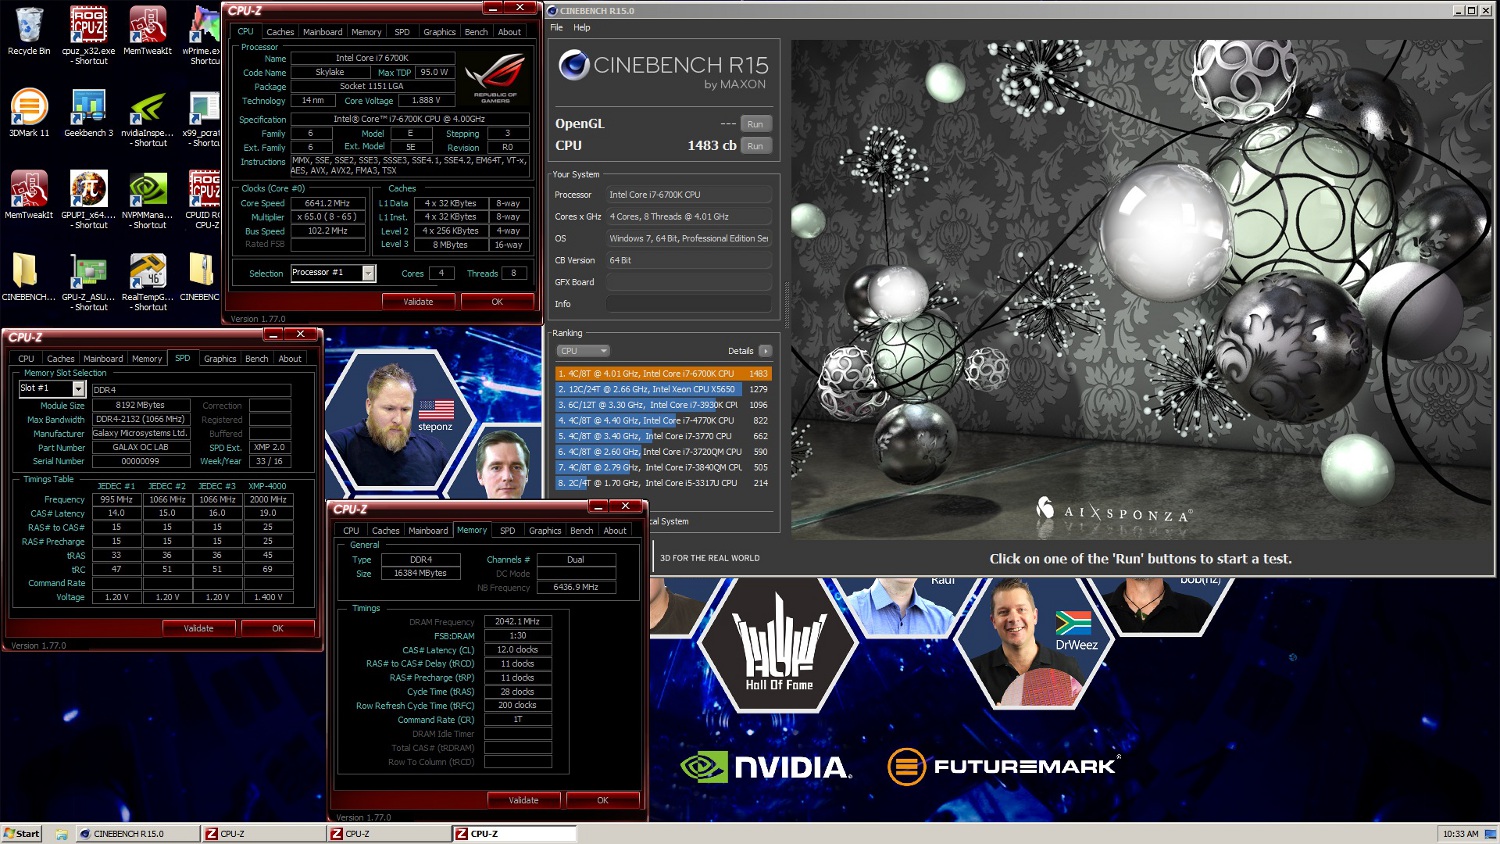Image resolution: width=1500 pixels, height=844 pixels.
Task: Switch to Caches tab in top CPU-Z window
Action: coord(280,32)
